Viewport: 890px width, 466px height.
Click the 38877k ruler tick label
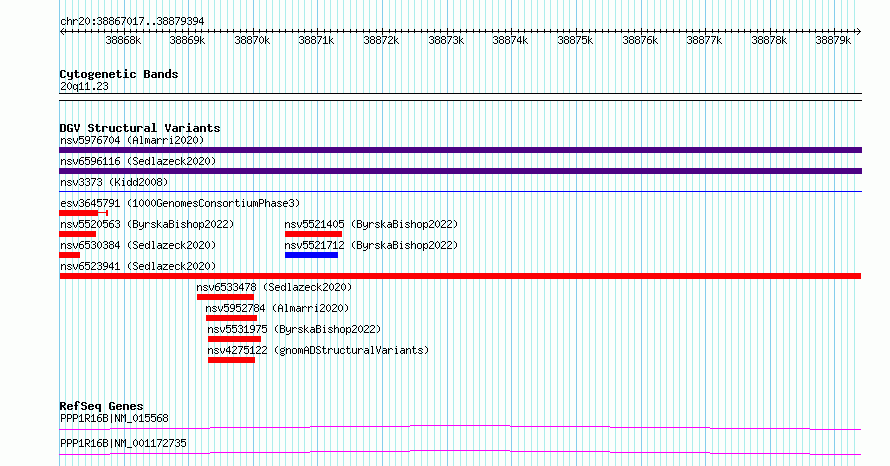(704, 40)
